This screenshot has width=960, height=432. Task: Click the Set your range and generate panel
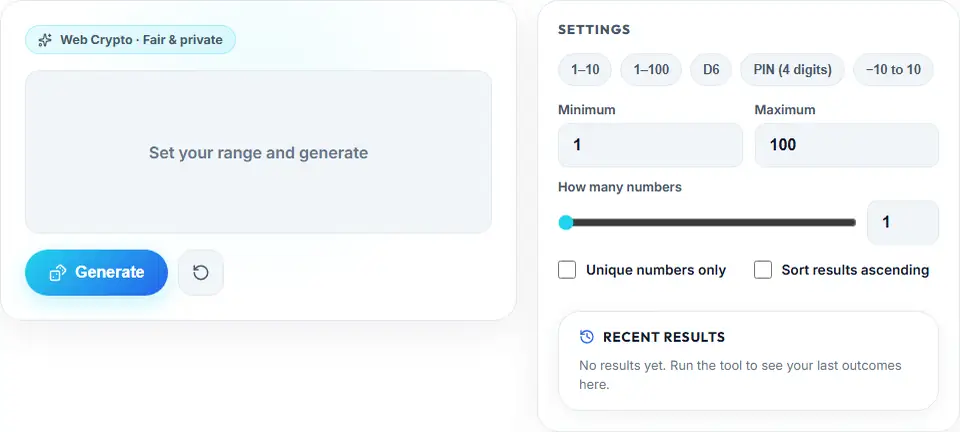click(258, 152)
